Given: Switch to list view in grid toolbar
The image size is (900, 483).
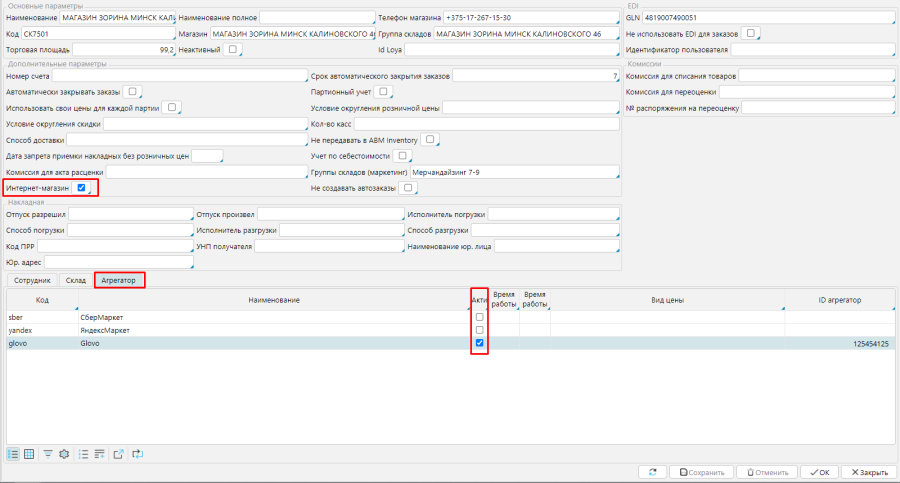Looking at the screenshot, I should (x=13, y=454).
